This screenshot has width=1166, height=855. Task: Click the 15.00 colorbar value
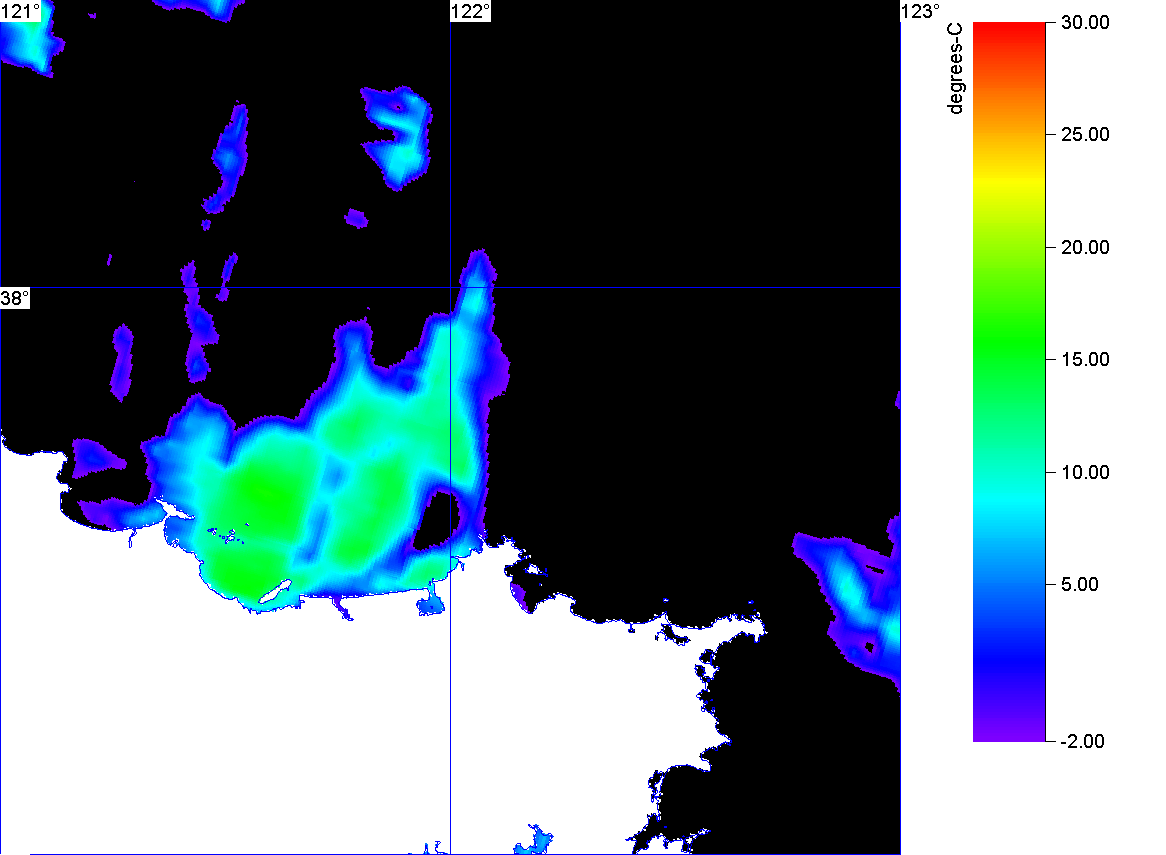point(1085,360)
